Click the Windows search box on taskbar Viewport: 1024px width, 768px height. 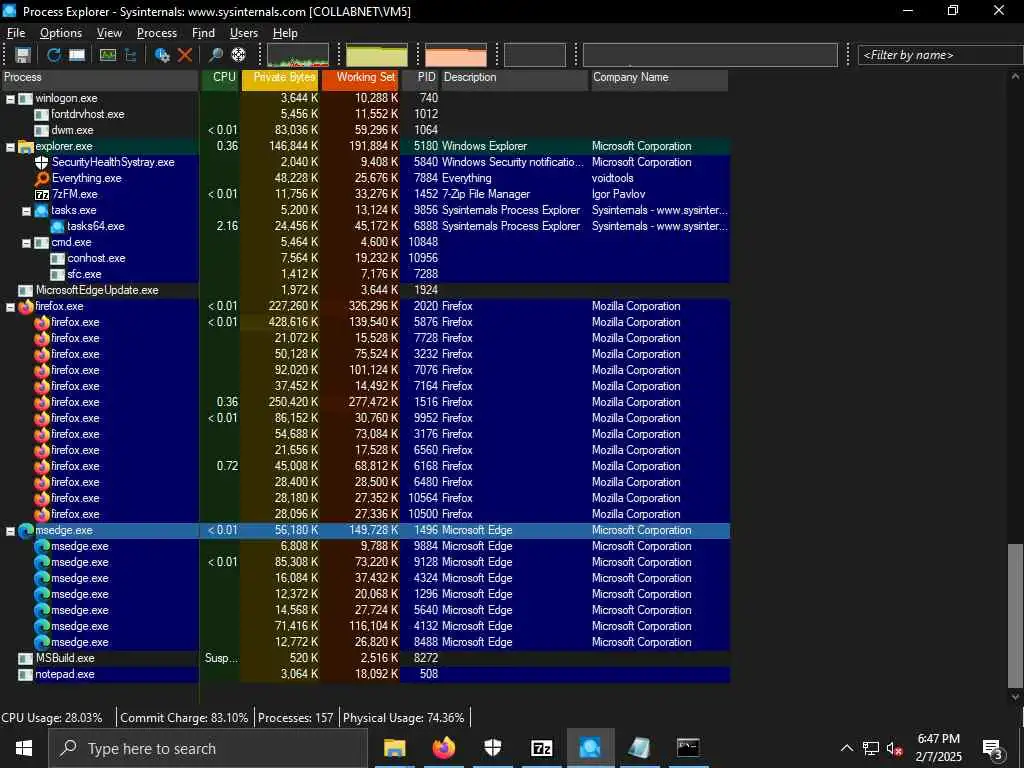(208, 748)
